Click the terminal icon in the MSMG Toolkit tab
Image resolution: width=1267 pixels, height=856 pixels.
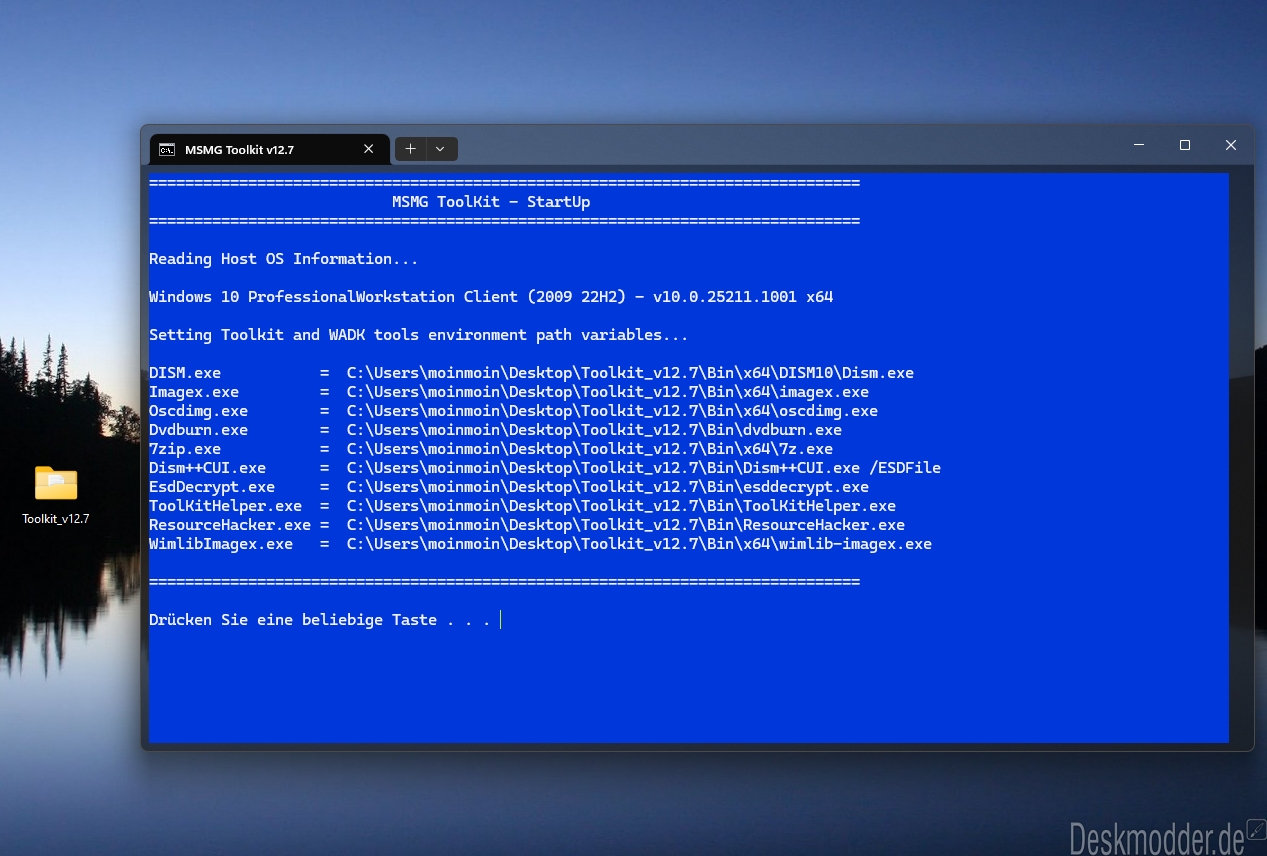(x=168, y=150)
